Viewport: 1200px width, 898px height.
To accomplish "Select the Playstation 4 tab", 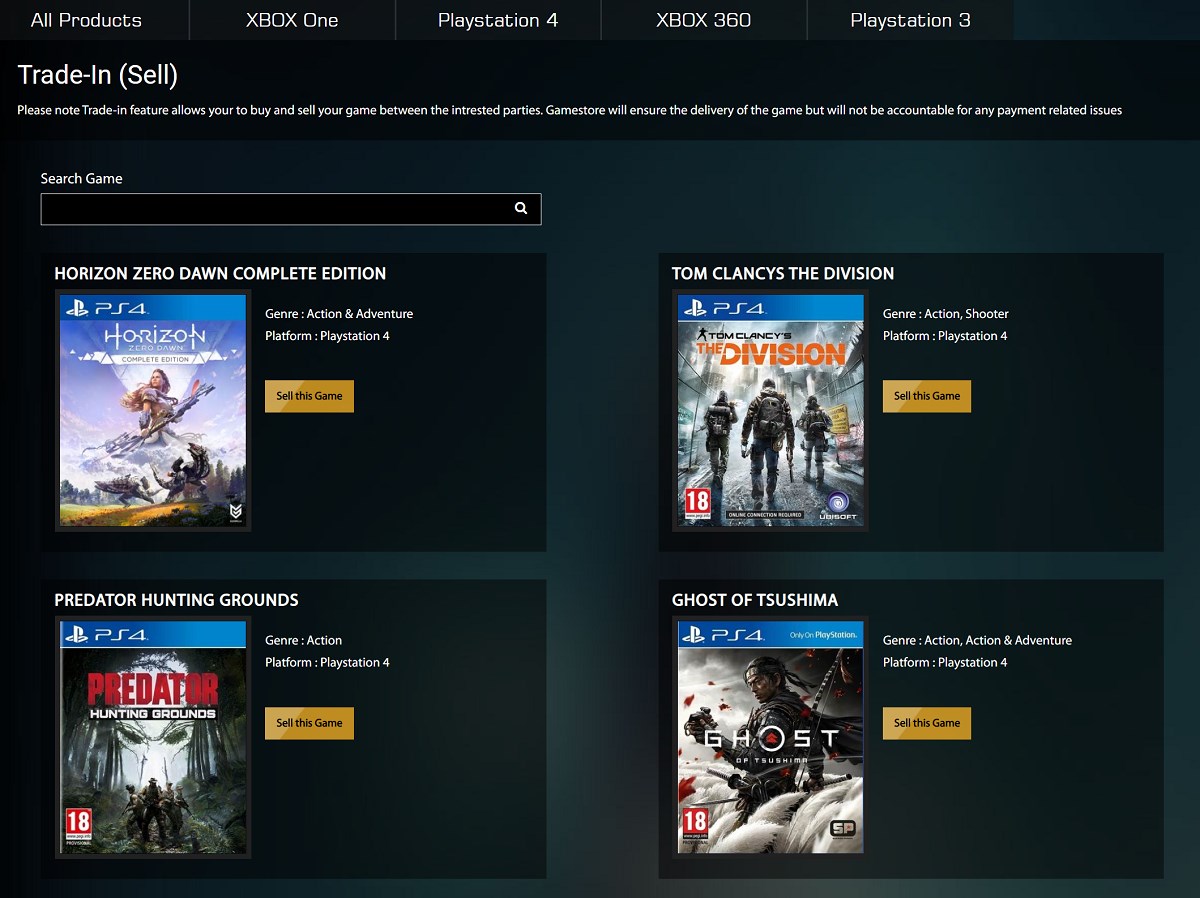I will [497, 19].
